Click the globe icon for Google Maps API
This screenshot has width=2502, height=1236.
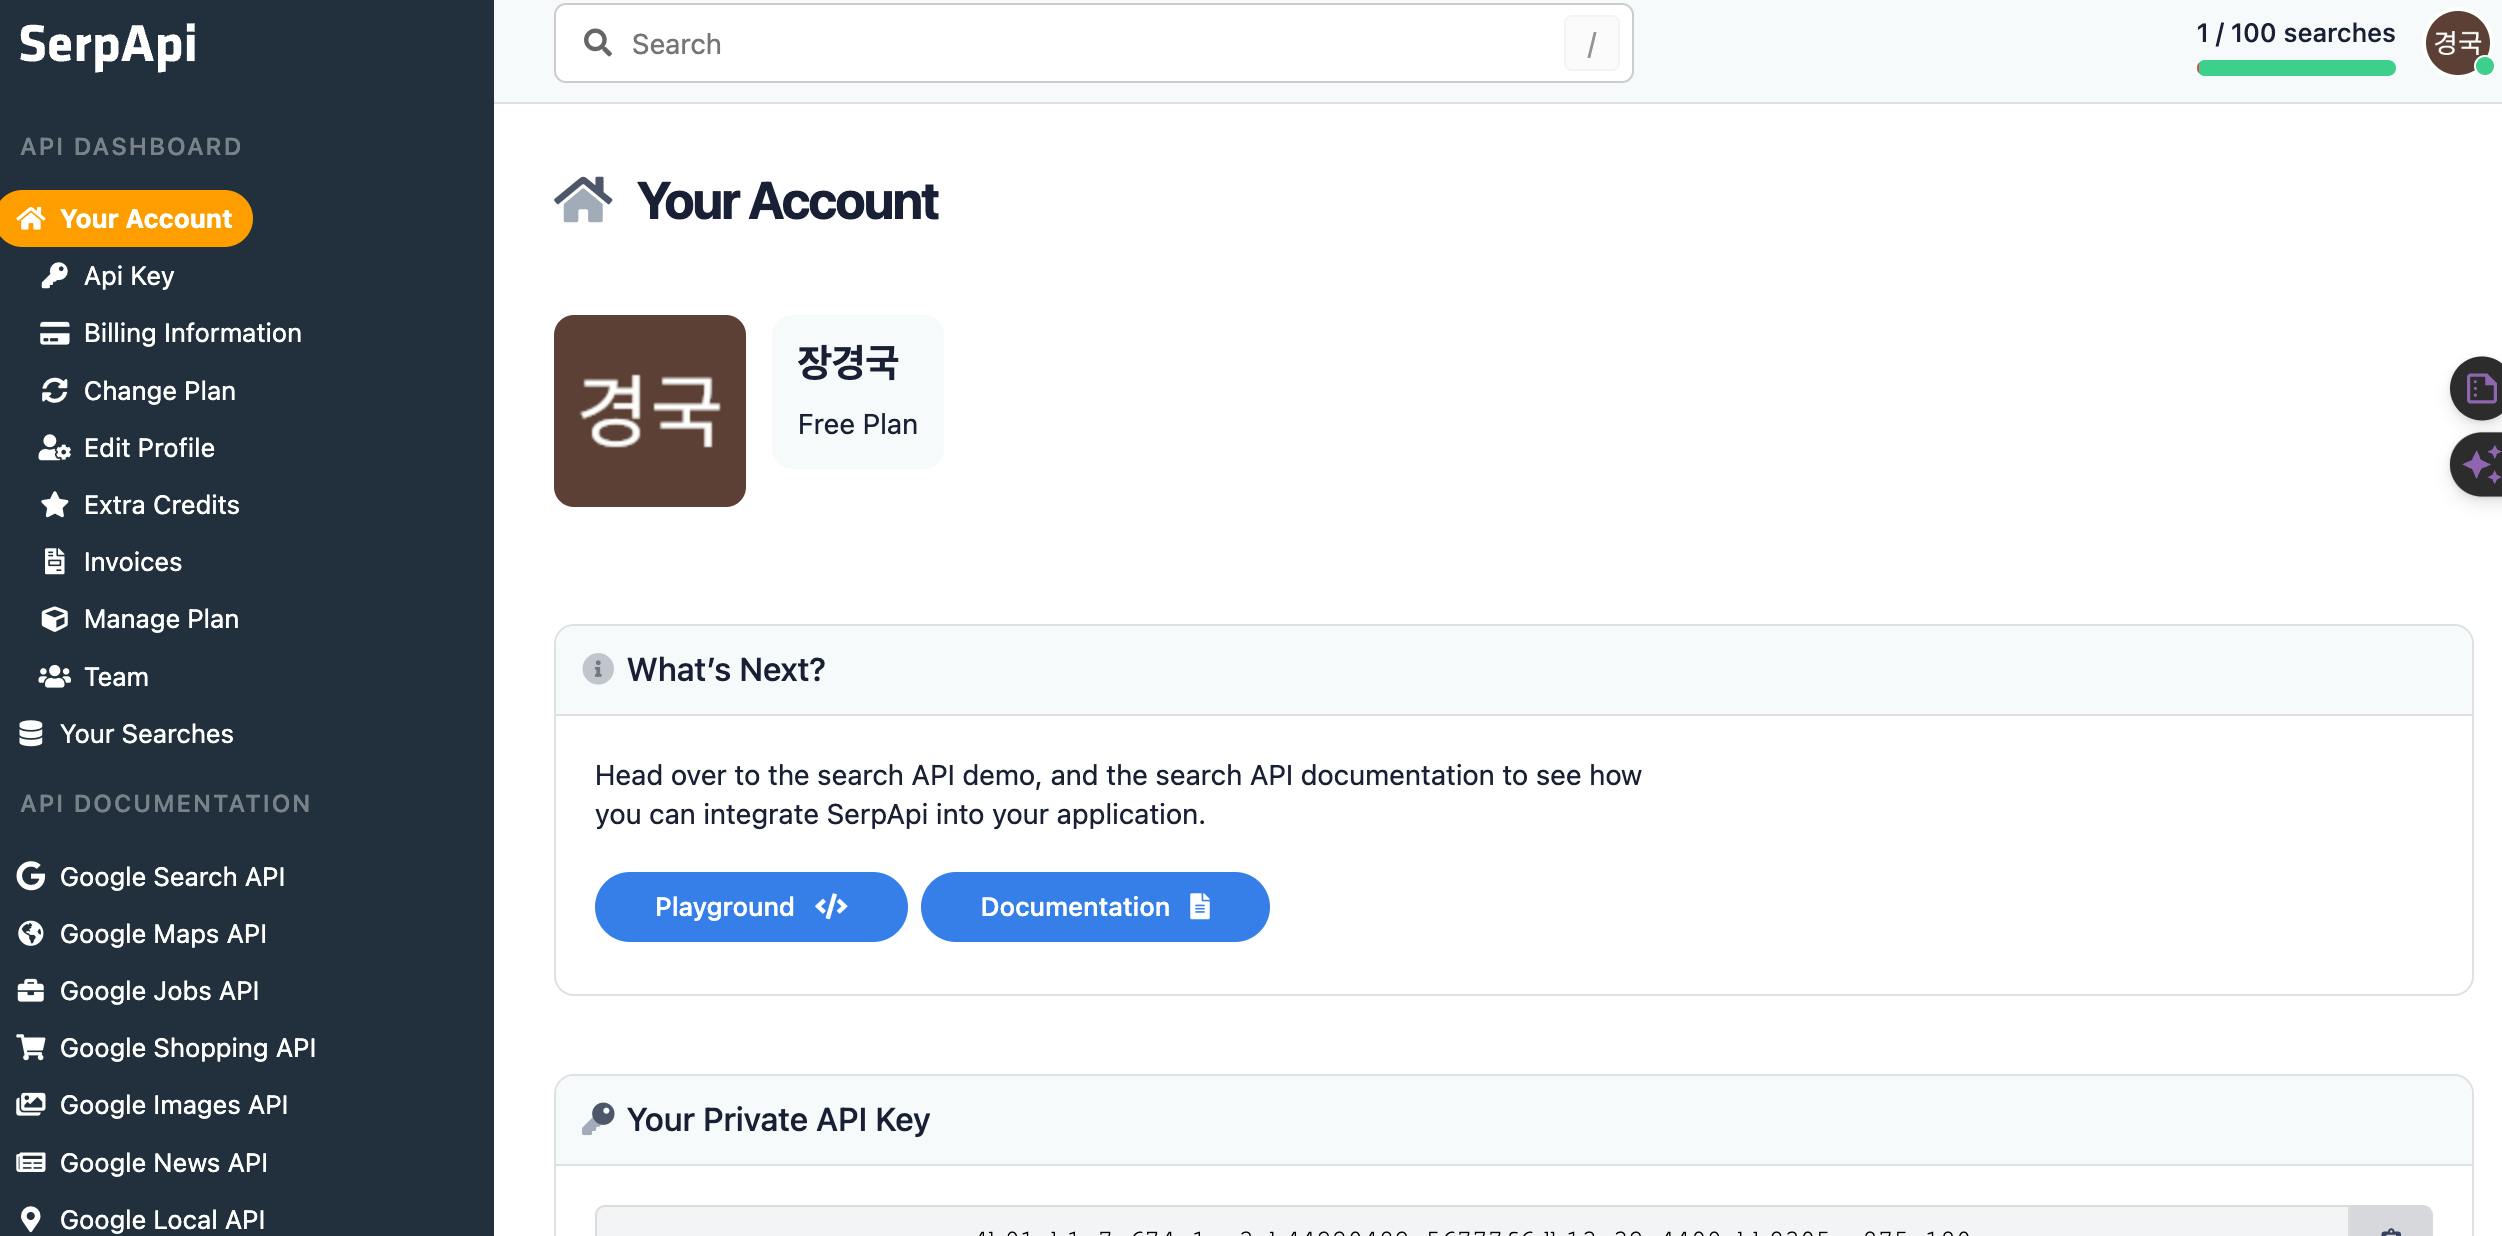click(31, 934)
